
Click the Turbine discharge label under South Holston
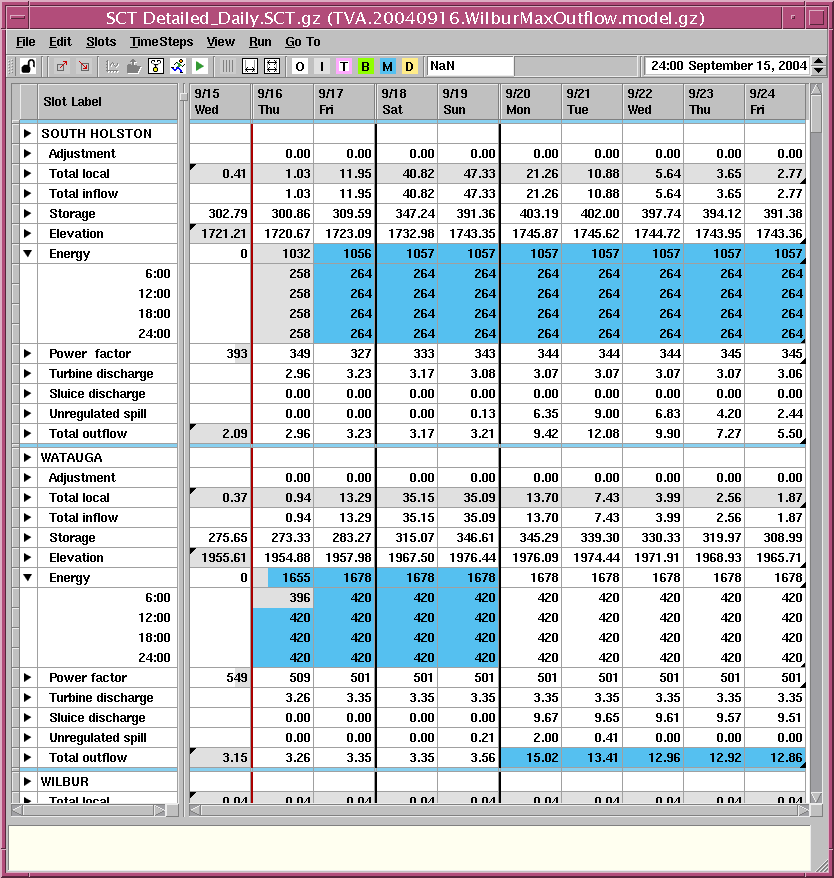[x=101, y=374]
